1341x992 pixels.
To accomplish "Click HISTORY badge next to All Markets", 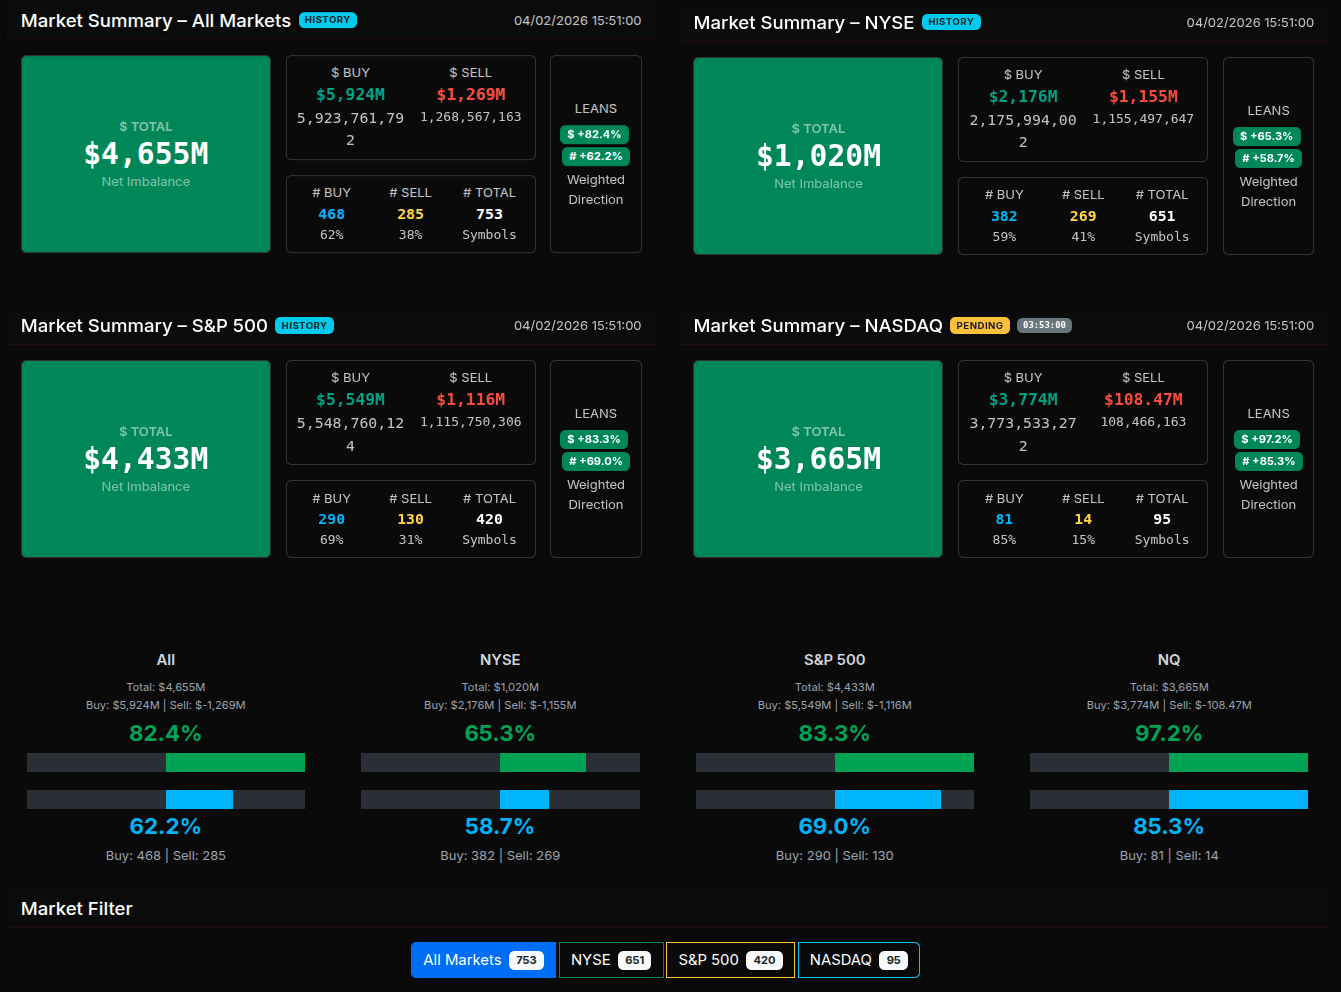I will click(327, 20).
